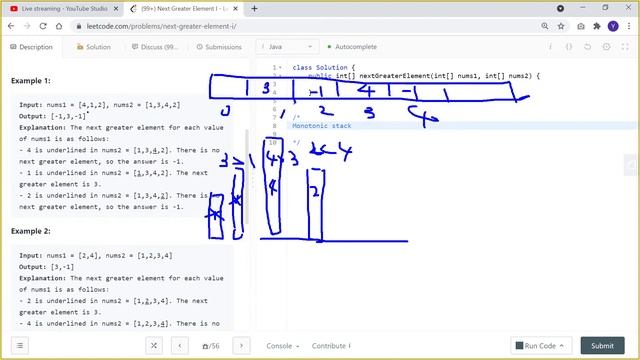The height and width of the screenshot is (360, 640).
Task: Open the editor info icon
Action: pos(550,47)
